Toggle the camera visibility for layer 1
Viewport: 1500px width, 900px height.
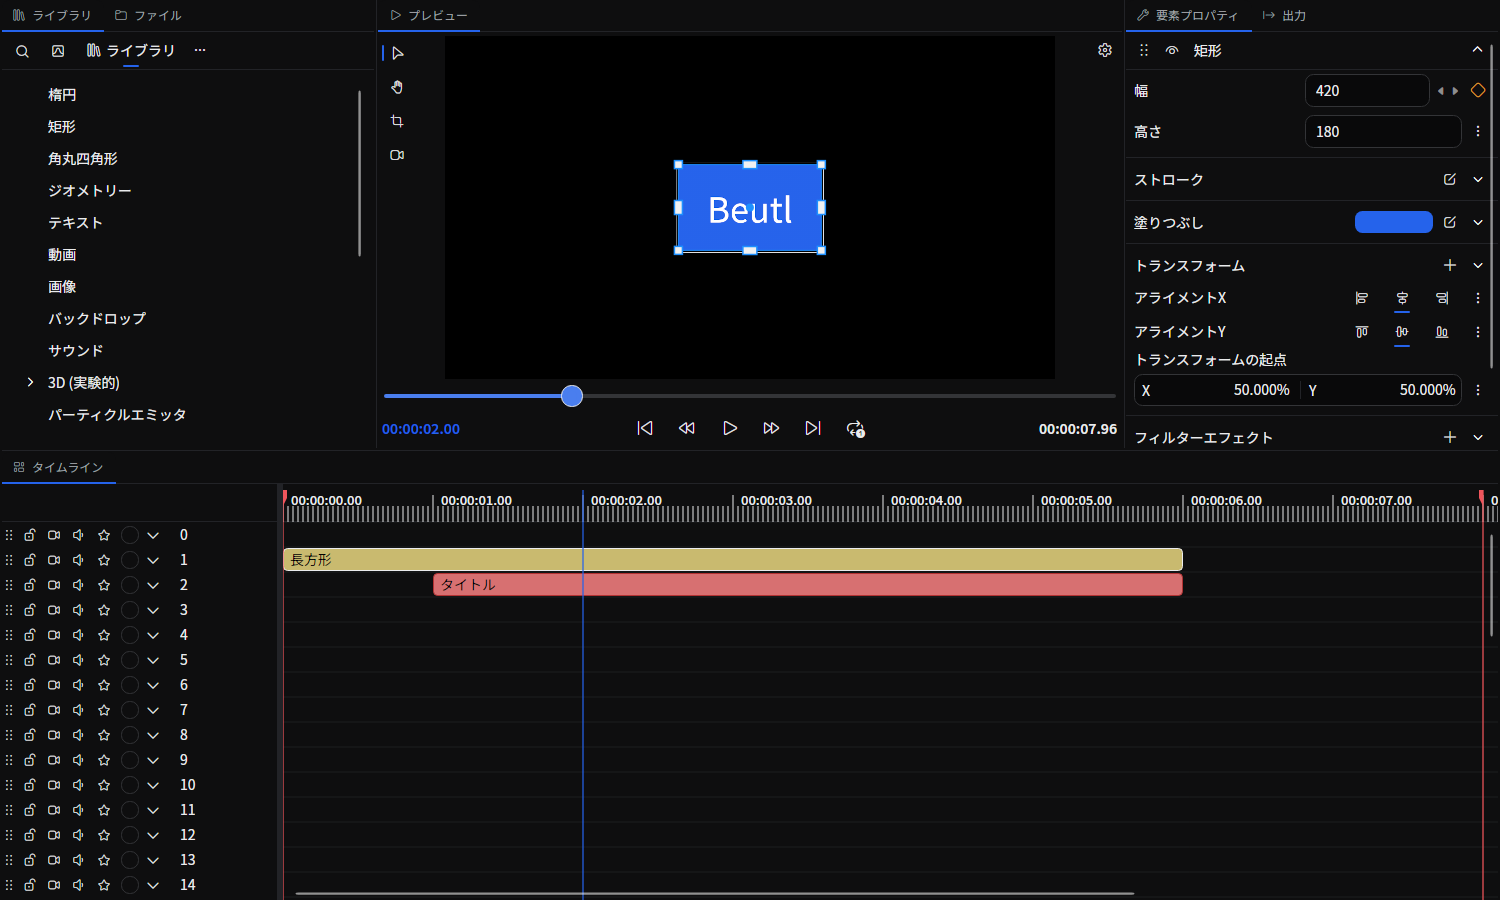[x=54, y=560]
